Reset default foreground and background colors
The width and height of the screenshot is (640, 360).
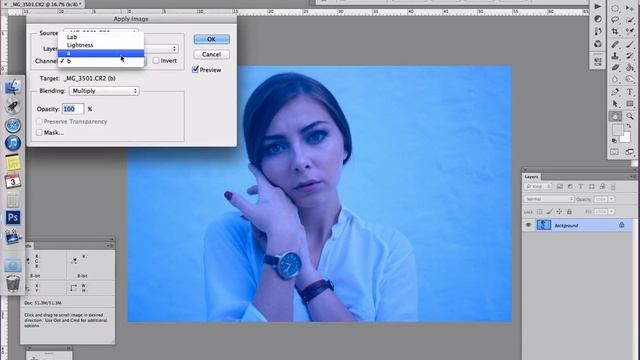coord(614,141)
